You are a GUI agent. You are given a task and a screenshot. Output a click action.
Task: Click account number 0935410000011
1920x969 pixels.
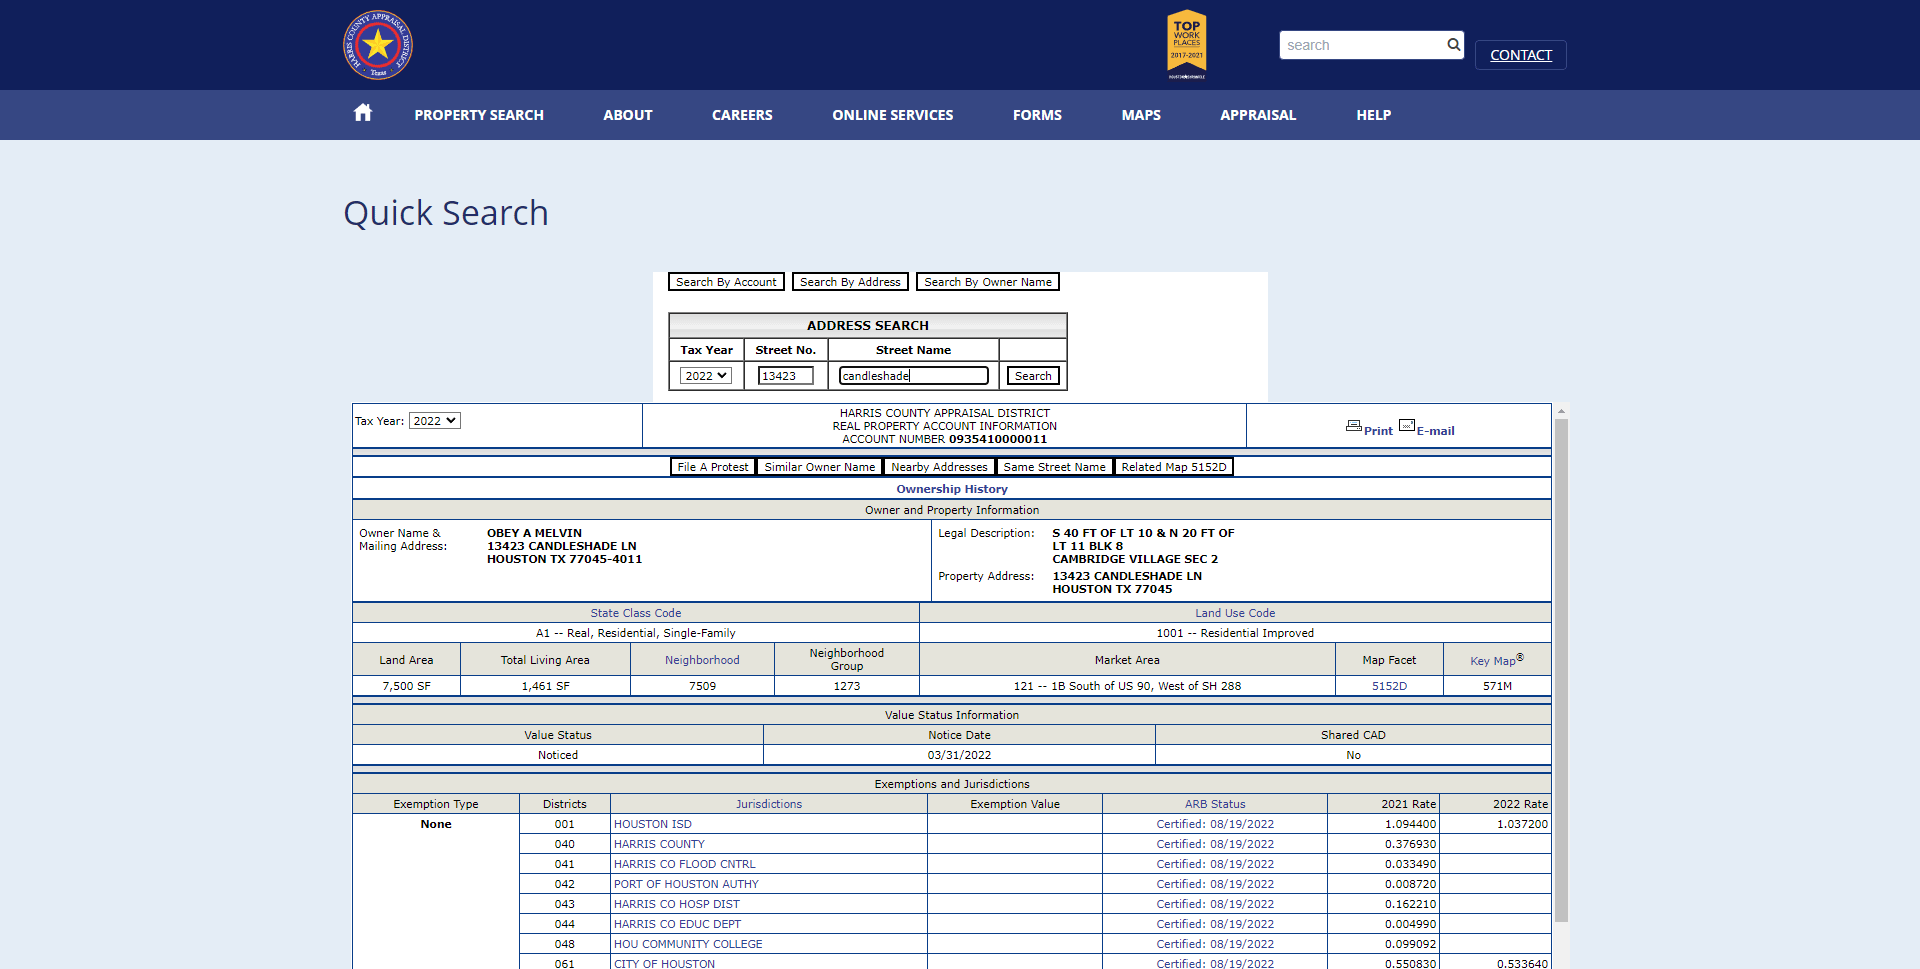point(998,439)
